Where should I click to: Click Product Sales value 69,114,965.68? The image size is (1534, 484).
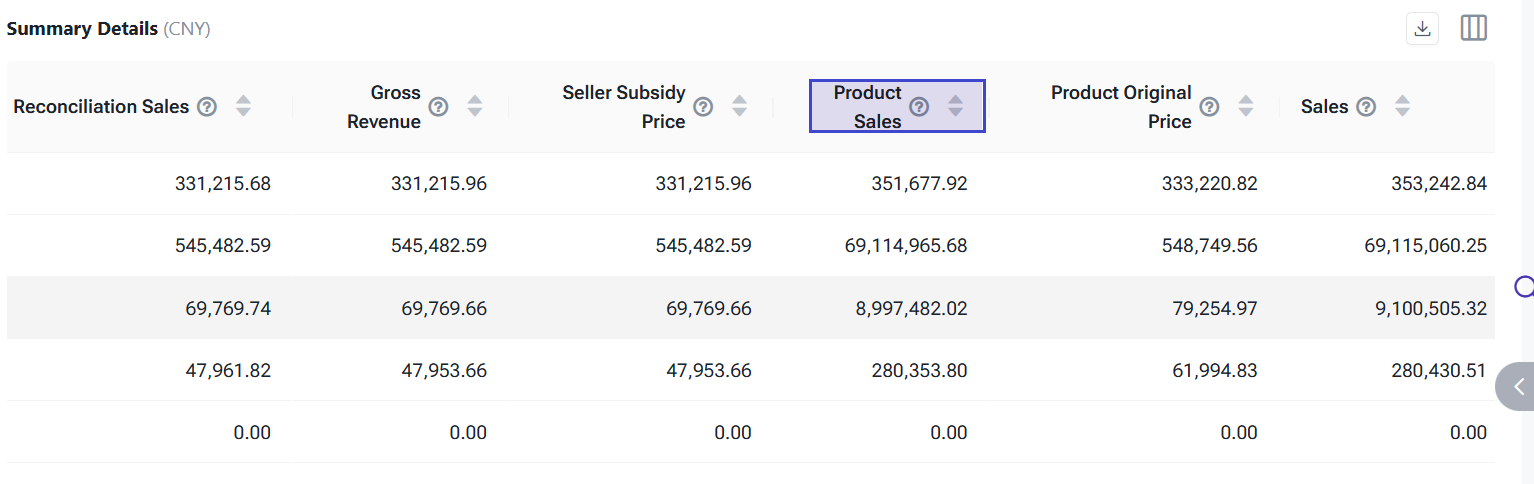coord(906,246)
